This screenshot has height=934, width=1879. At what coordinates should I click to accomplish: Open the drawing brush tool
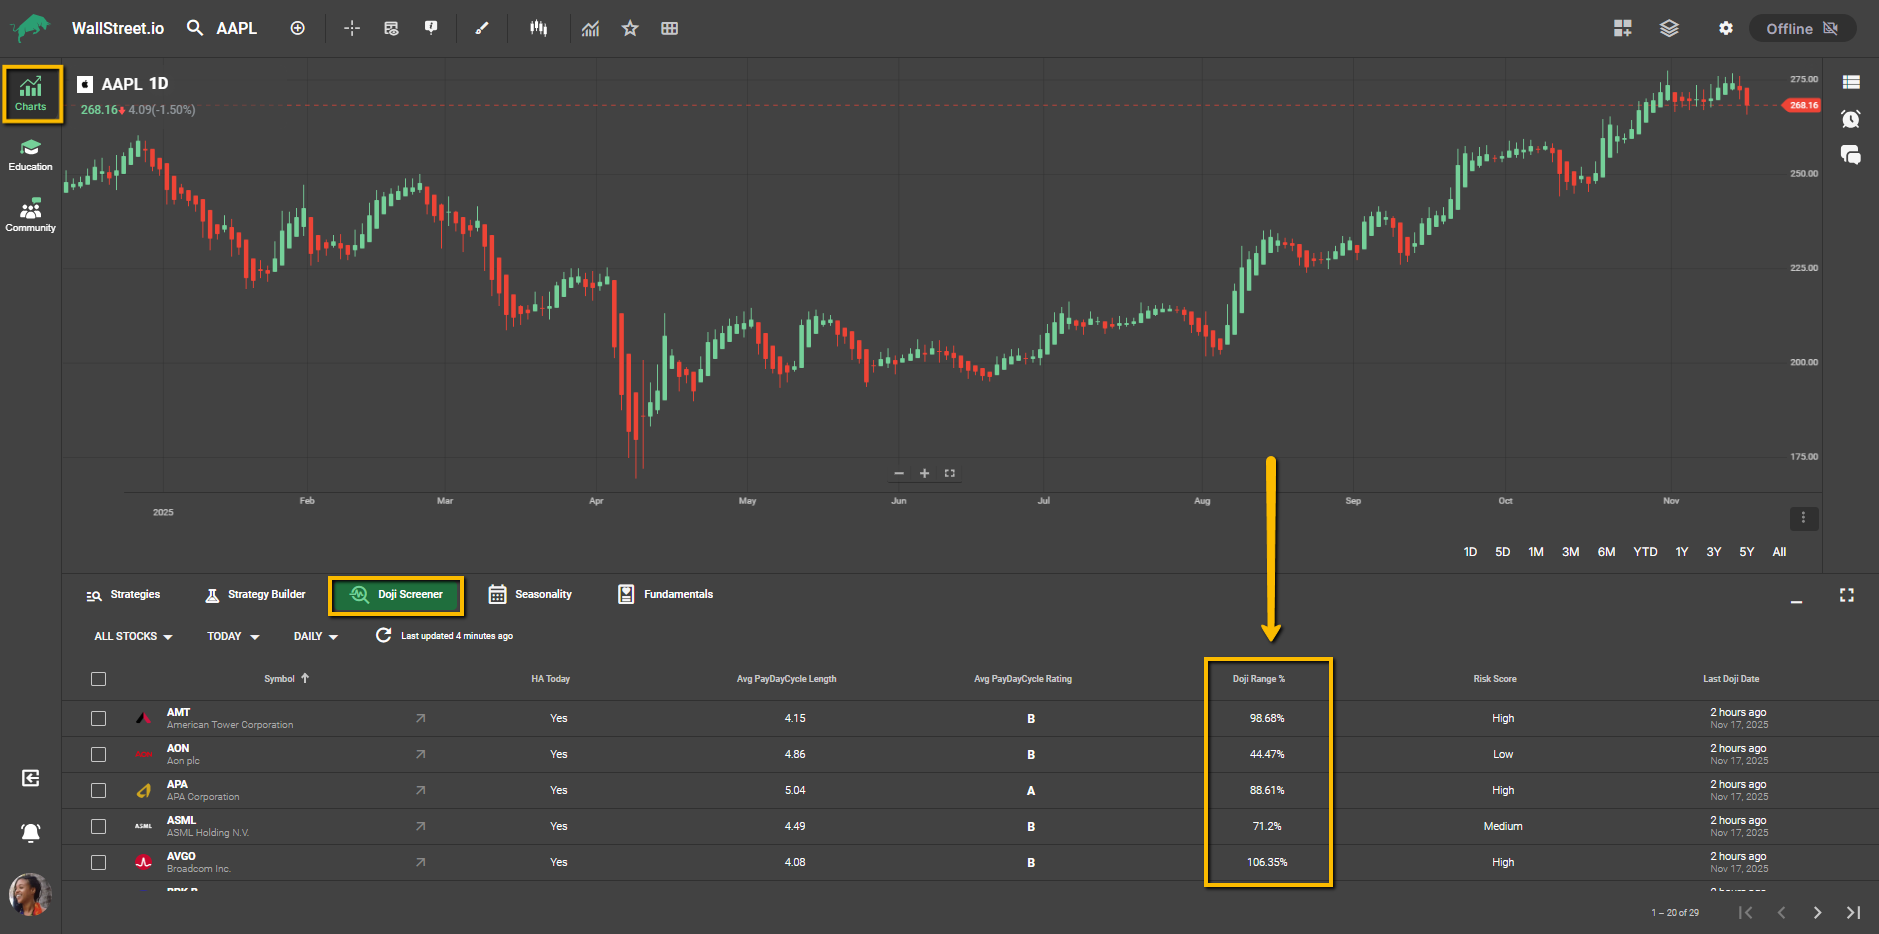pyautogui.click(x=482, y=28)
